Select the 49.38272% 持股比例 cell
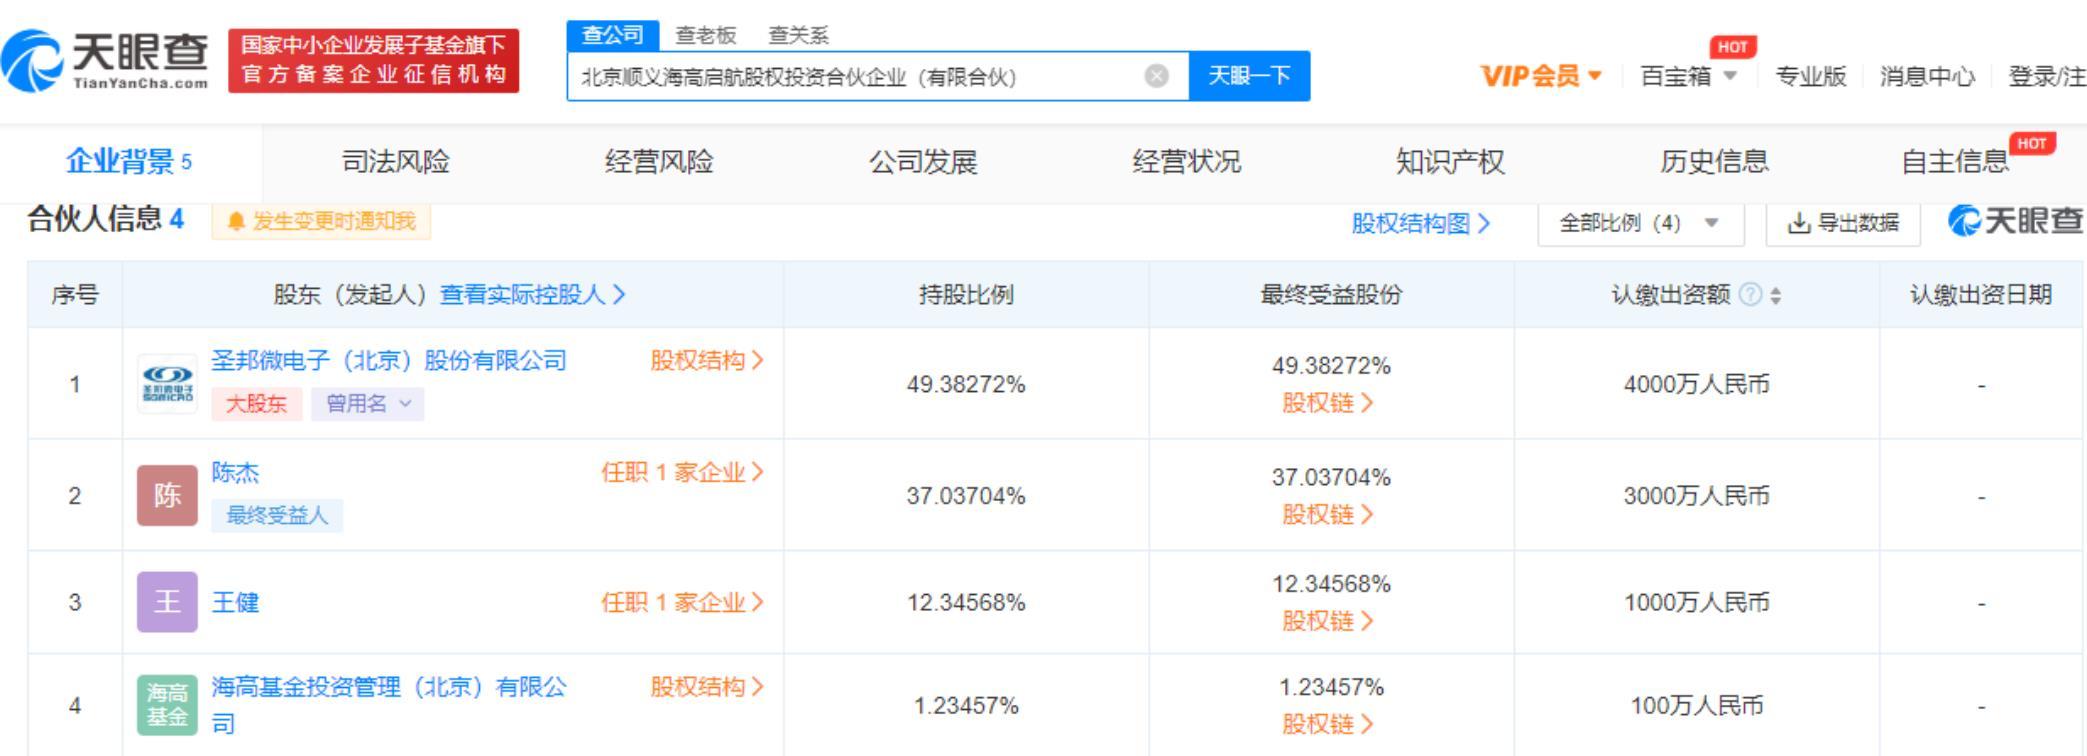2087x756 pixels. [966, 384]
